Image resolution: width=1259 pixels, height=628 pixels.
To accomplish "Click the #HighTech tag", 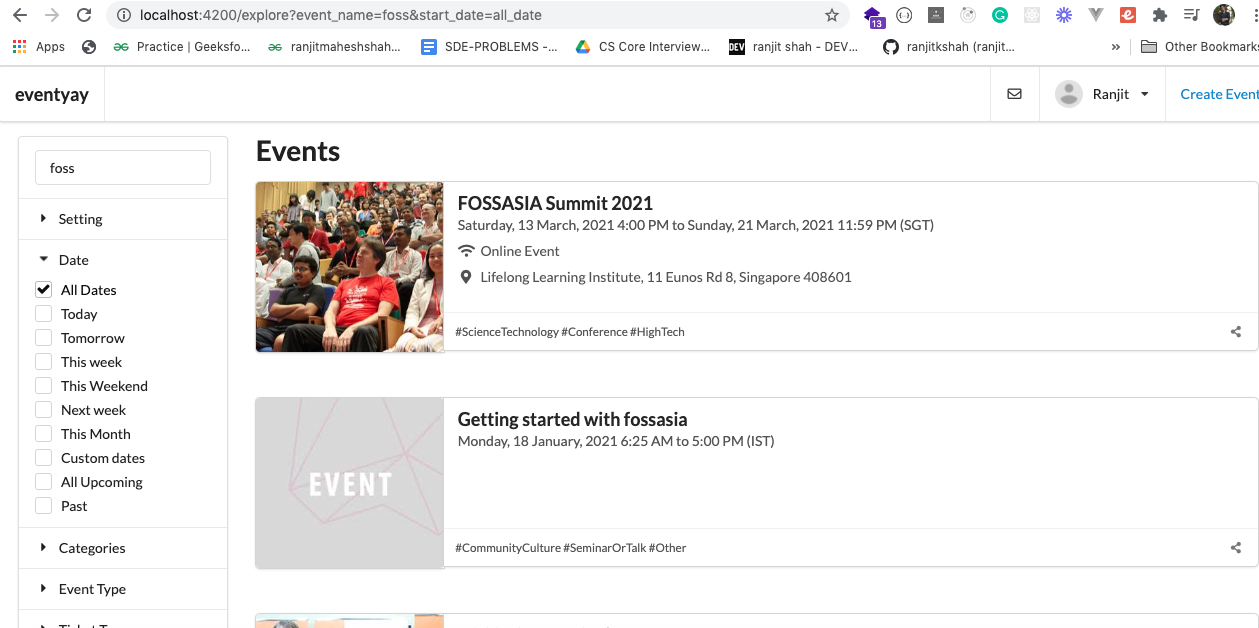I will pos(658,332).
